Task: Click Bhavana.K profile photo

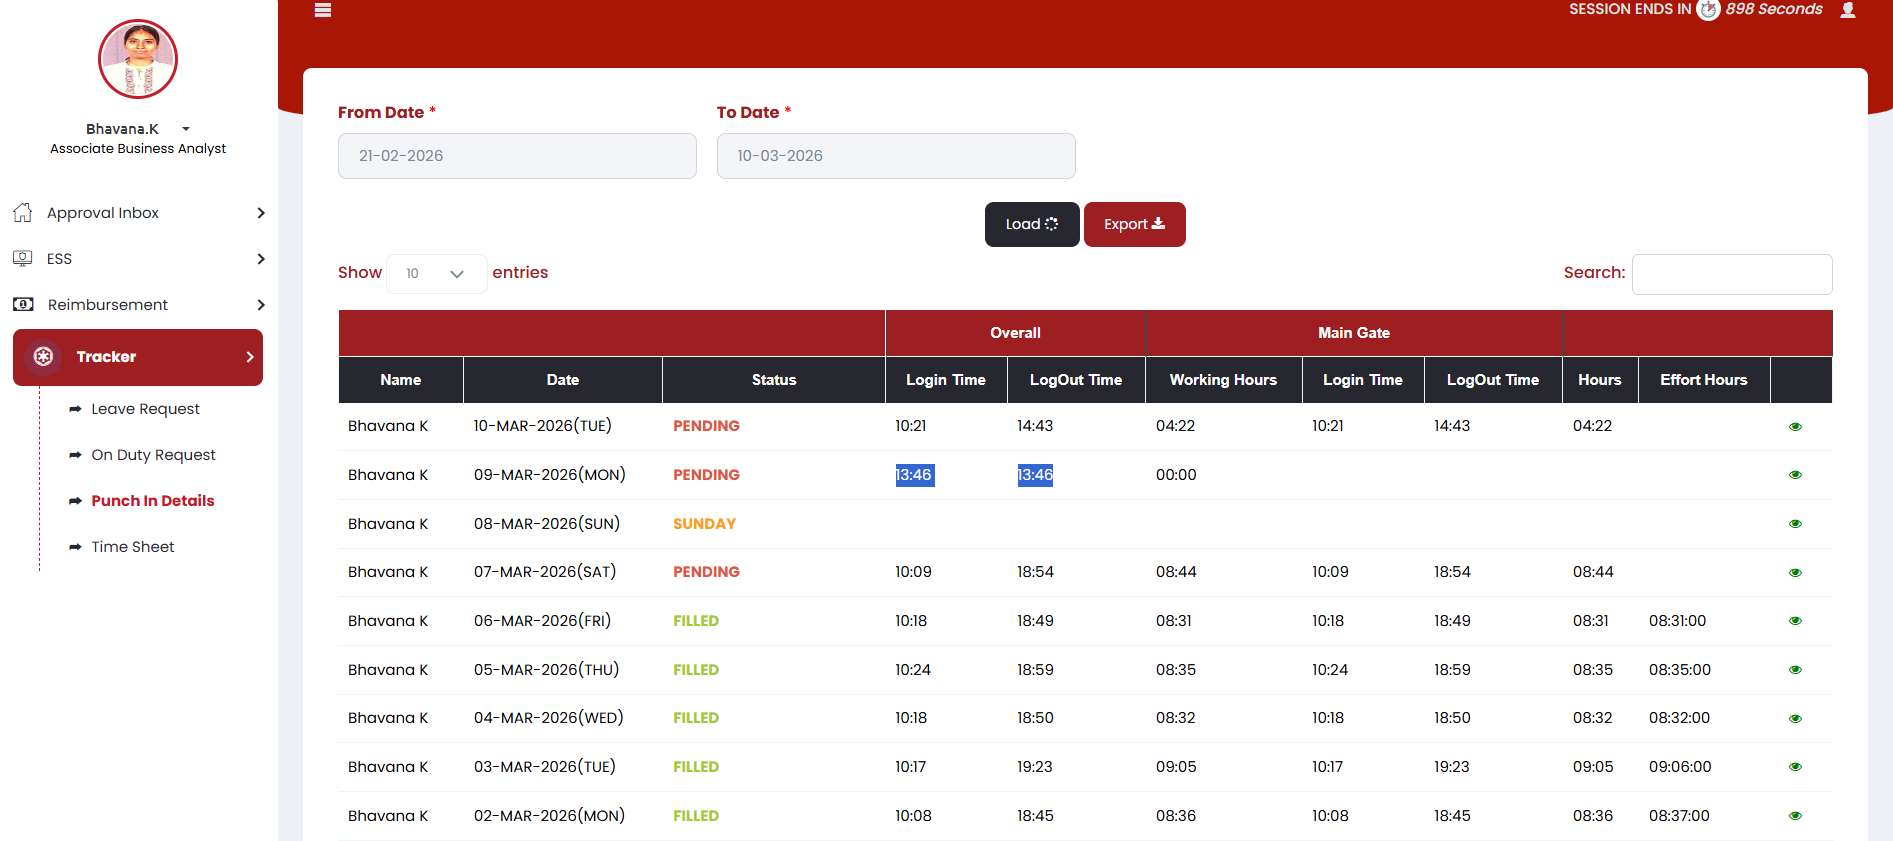Action: coord(138,59)
